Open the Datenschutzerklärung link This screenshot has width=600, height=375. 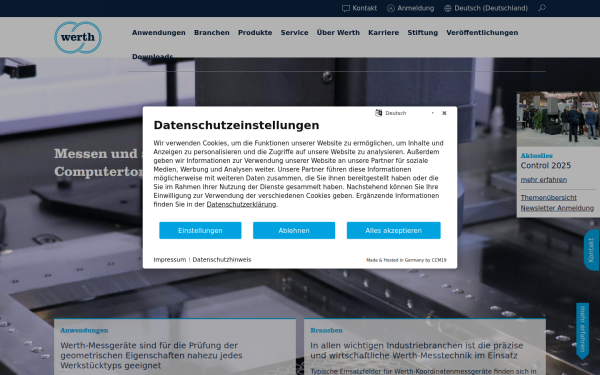[241, 205]
